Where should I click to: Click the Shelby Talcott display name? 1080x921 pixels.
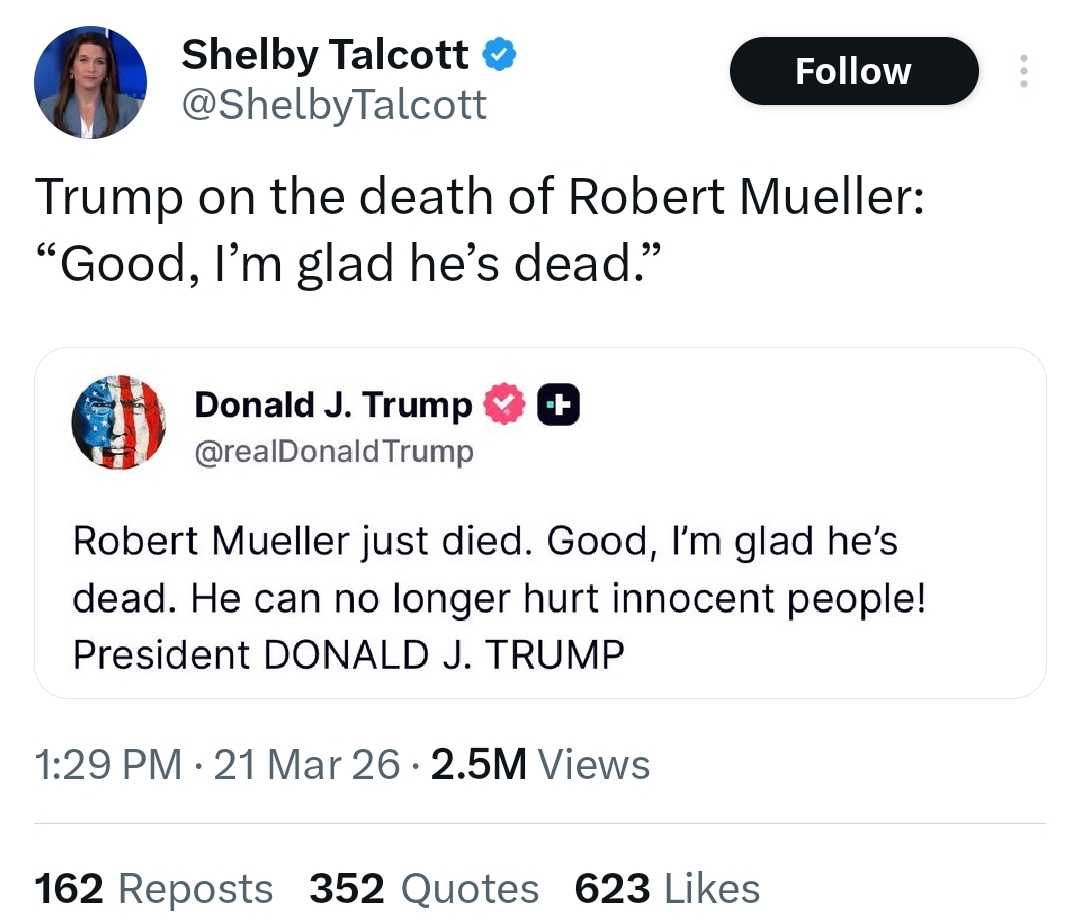[x=324, y=56]
